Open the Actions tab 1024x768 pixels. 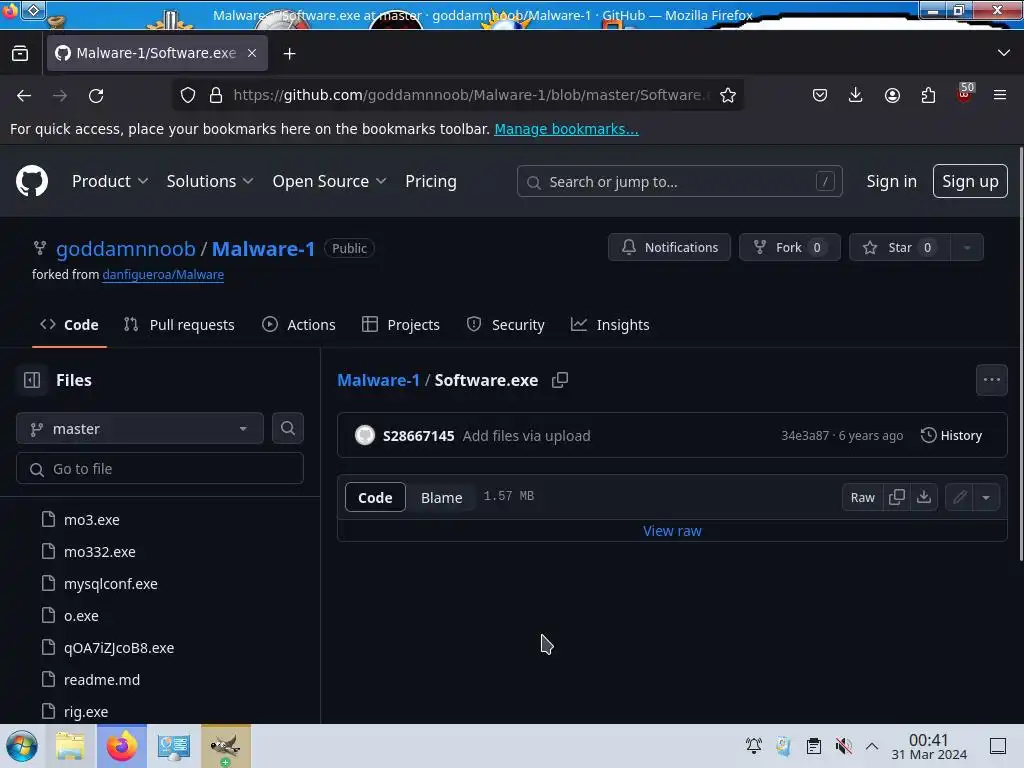click(298, 325)
